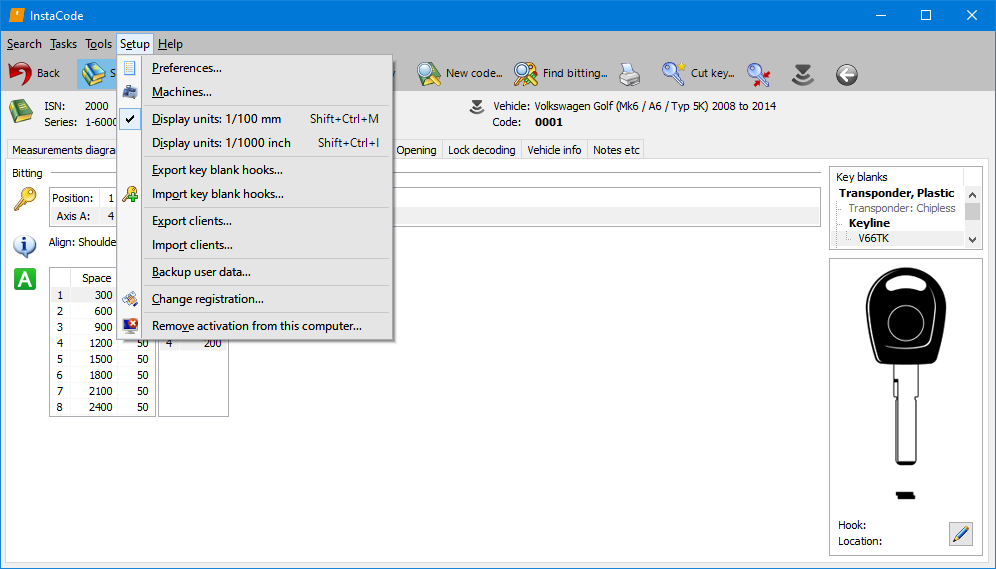Choose Remove activation from this computer
Viewport: 996px width, 569px height.
pos(257,326)
